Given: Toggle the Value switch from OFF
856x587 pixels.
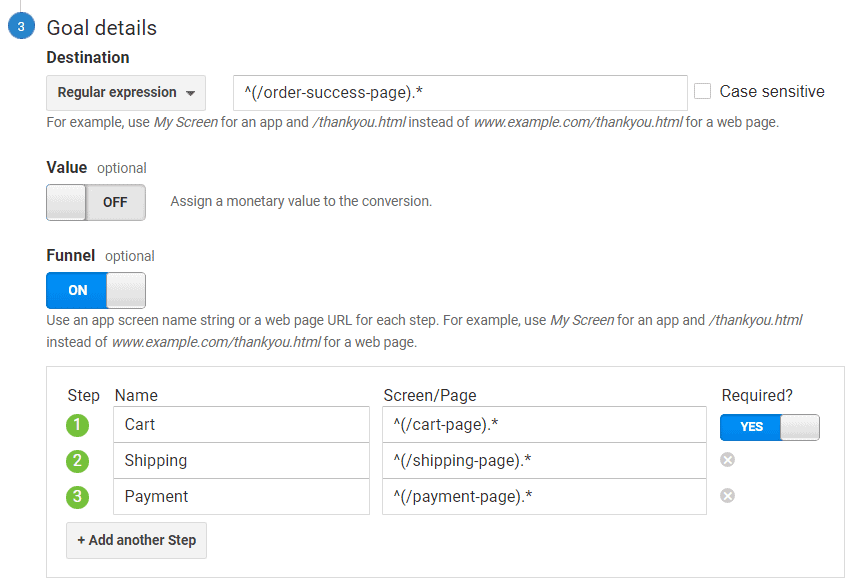Looking at the screenshot, I should pos(96,203).
